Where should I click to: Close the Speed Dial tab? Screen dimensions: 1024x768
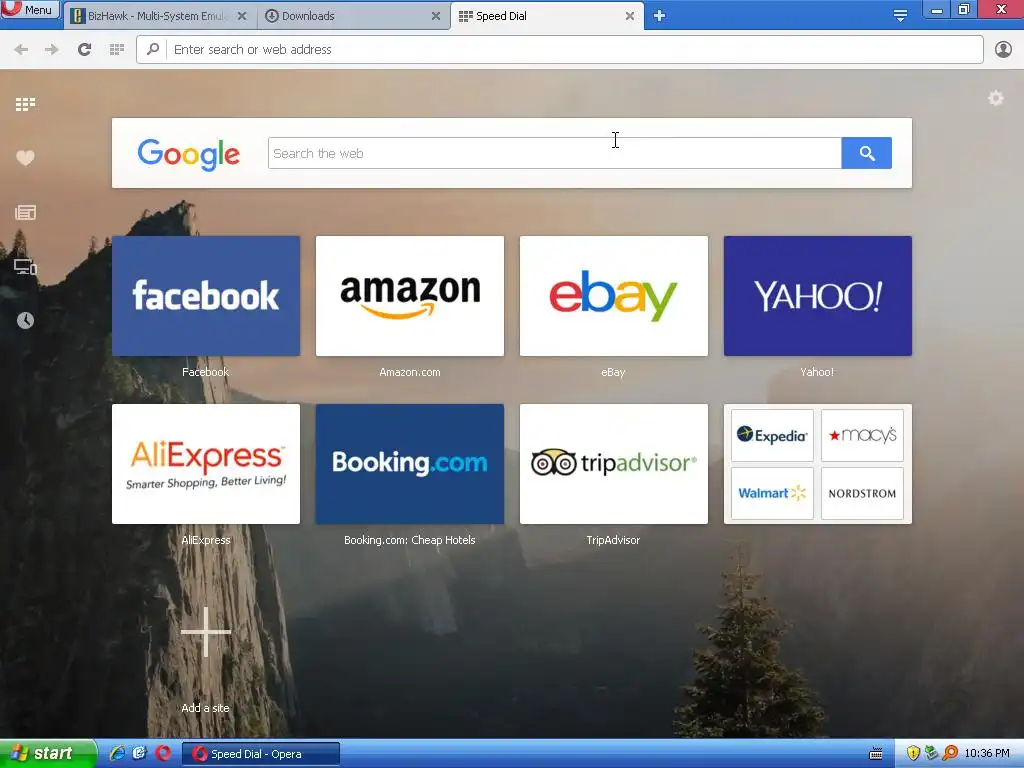coord(630,16)
